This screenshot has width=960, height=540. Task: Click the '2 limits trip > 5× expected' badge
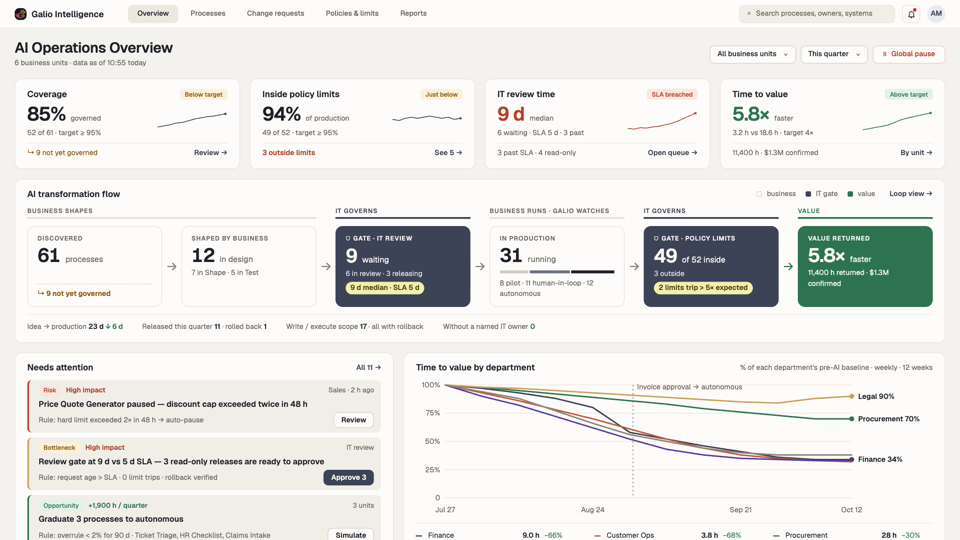click(703, 287)
